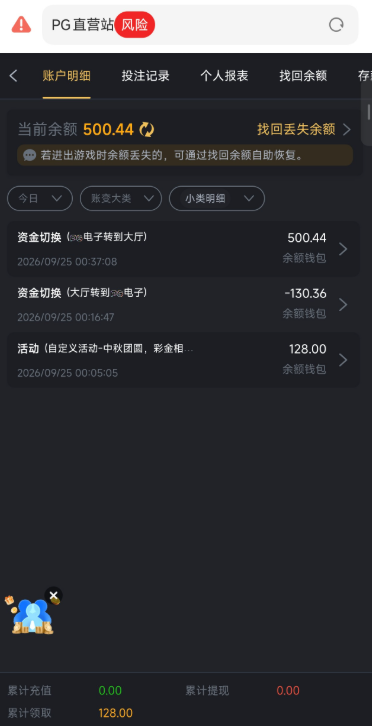Go back using the left arrow
The width and height of the screenshot is (372, 726).
point(13,76)
